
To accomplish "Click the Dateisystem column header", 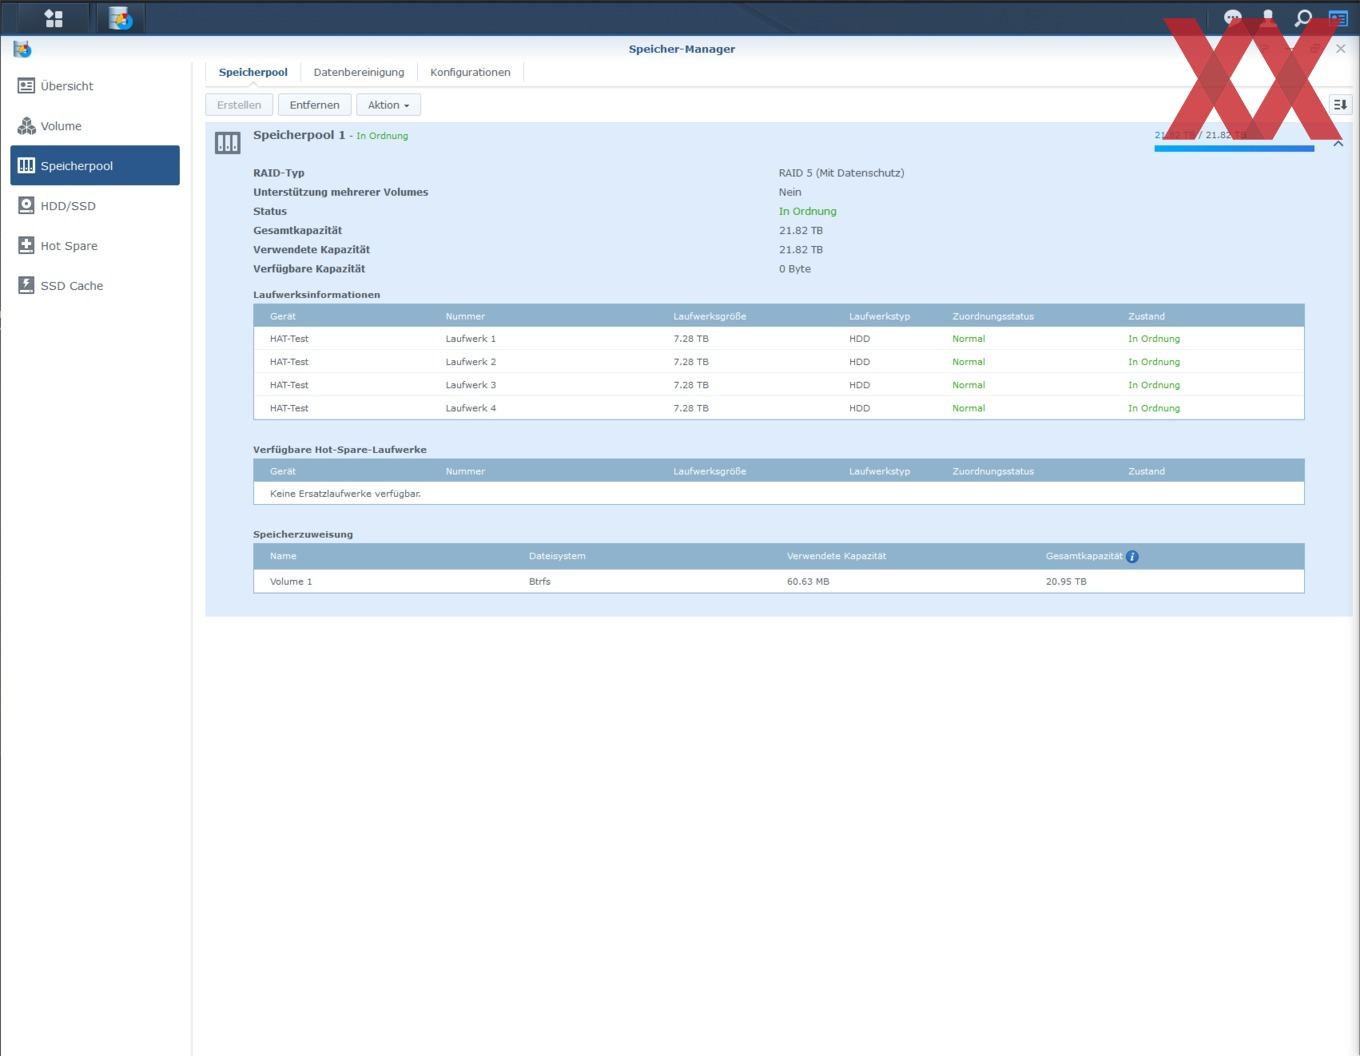I will pyautogui.click(x=557, y=556).
